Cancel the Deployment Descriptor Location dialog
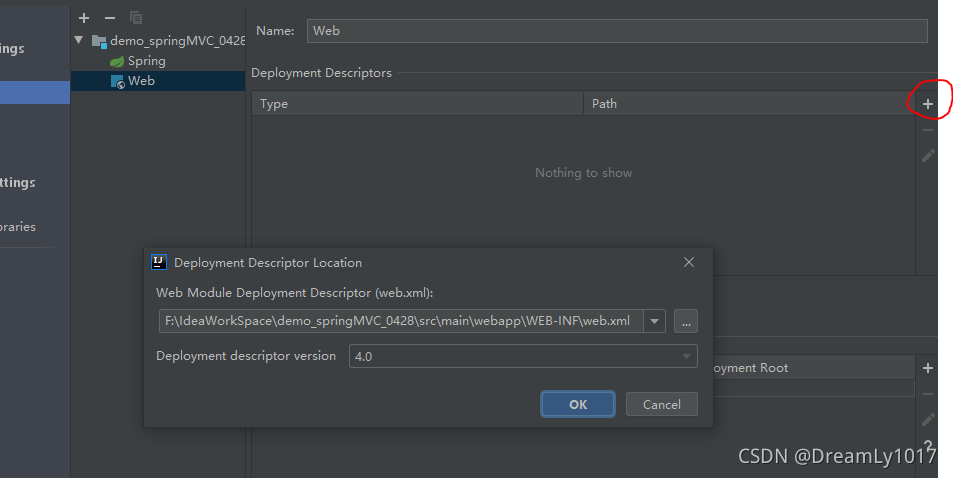Viewport: 953px width, 478px height. (661, 404)
